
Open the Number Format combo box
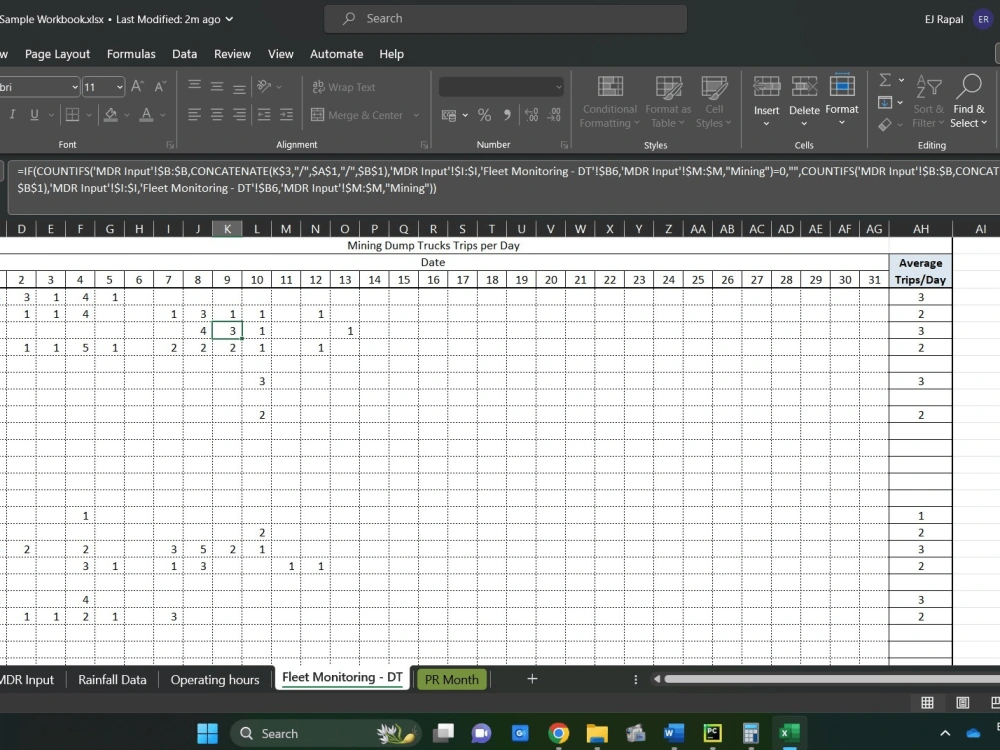point(500,86)
